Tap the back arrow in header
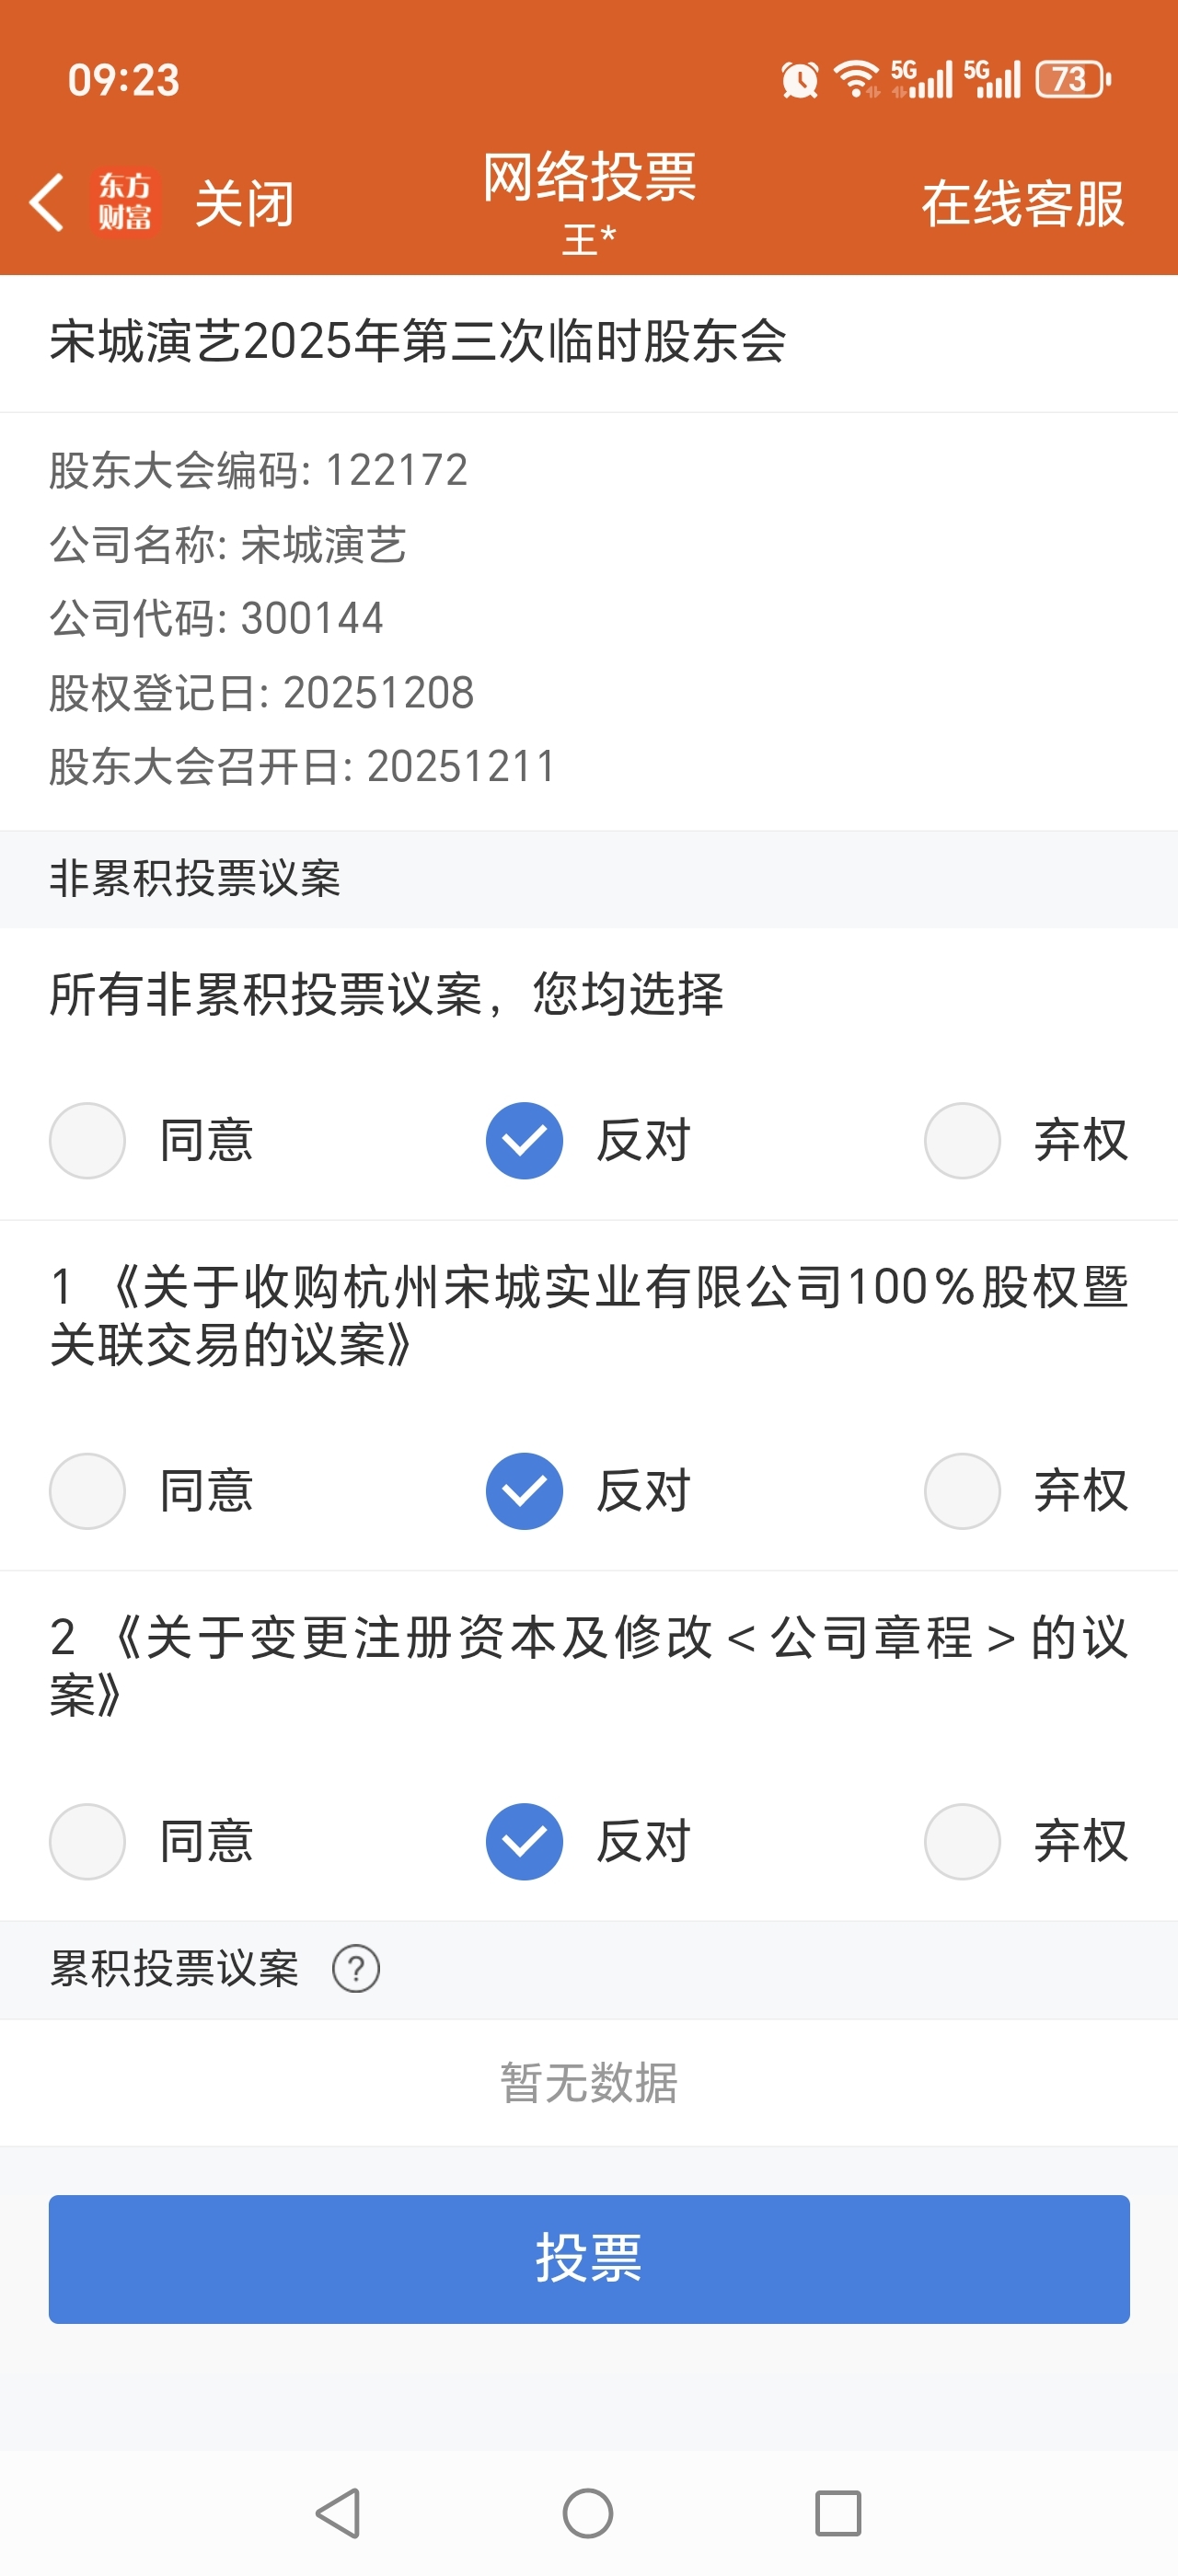The width and height of the screenshot is (1178, 2576). tap(46, 203)
